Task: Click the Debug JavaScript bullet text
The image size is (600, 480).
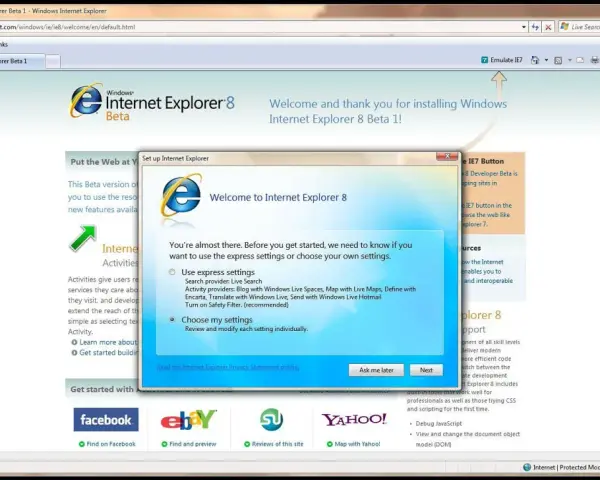Action: 439,423
